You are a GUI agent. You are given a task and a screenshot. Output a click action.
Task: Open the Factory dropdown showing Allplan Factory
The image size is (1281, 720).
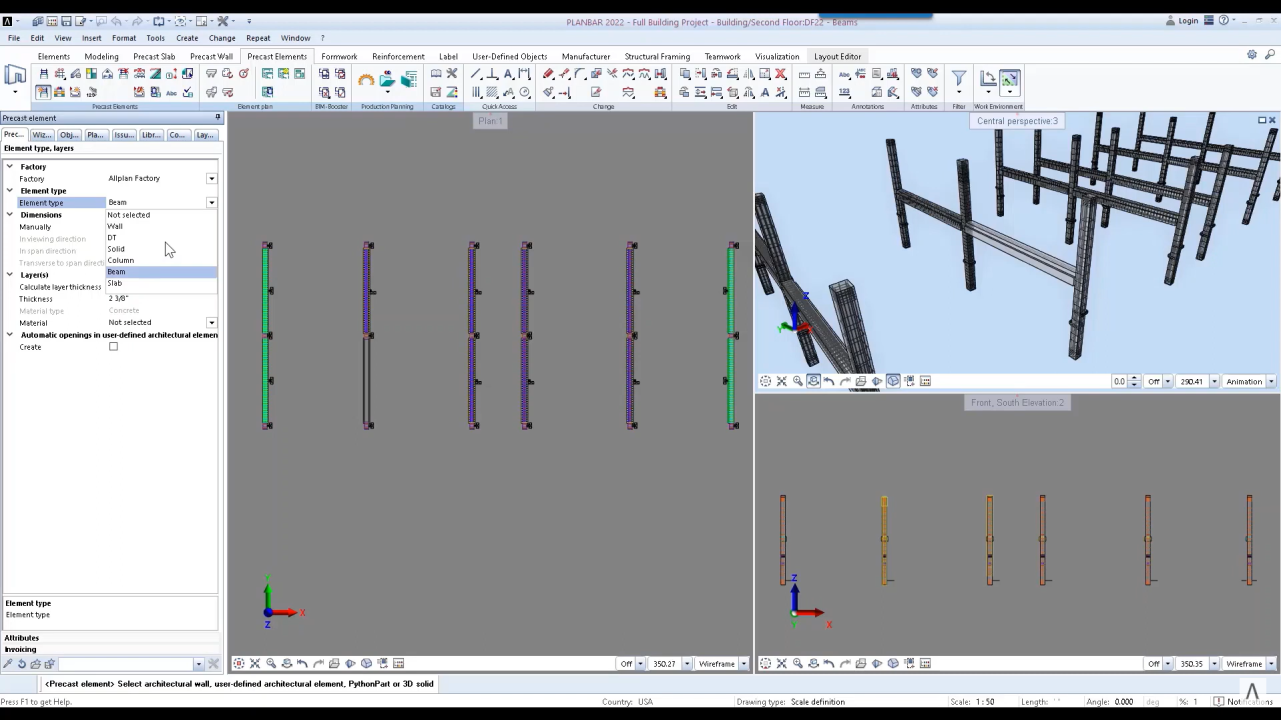tap(211, 178)
